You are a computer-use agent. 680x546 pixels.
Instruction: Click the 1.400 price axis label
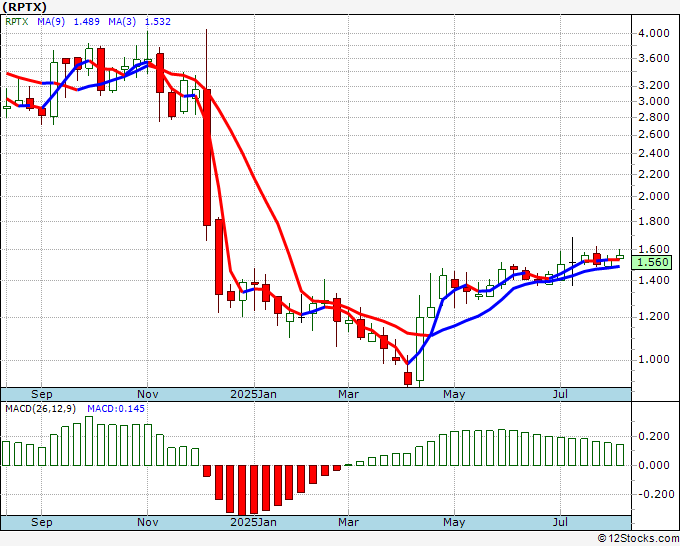coord(654,280)
